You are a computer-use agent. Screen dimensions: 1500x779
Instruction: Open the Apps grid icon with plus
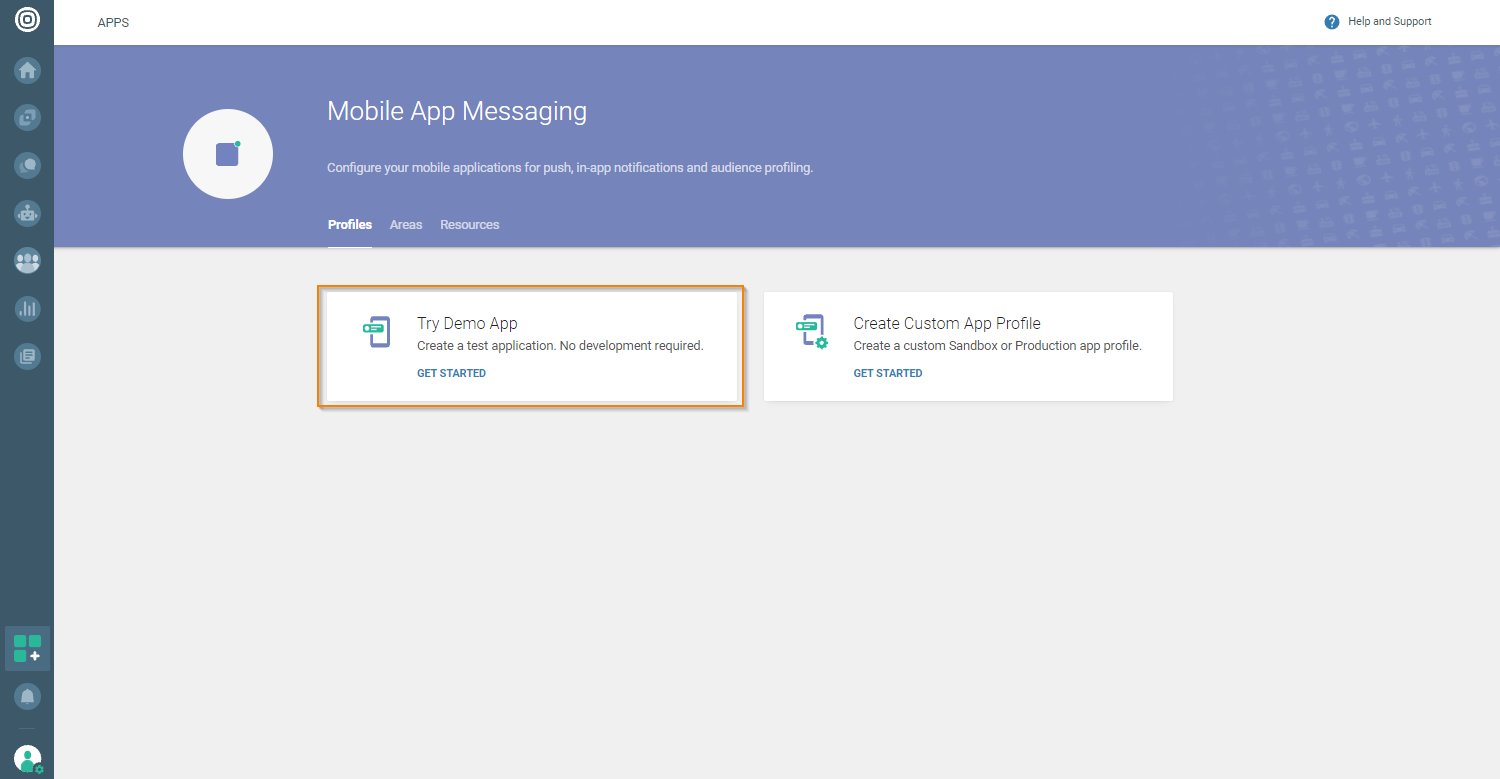pyautogui.click(x=27, y=648)
